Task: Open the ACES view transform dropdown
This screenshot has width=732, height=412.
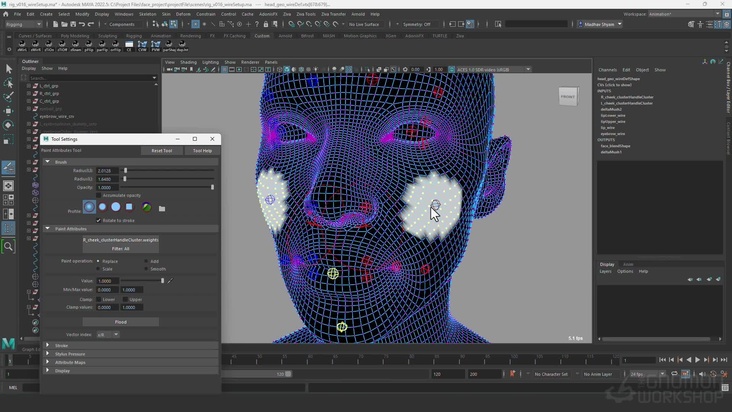Action: [x=493, y=70]
